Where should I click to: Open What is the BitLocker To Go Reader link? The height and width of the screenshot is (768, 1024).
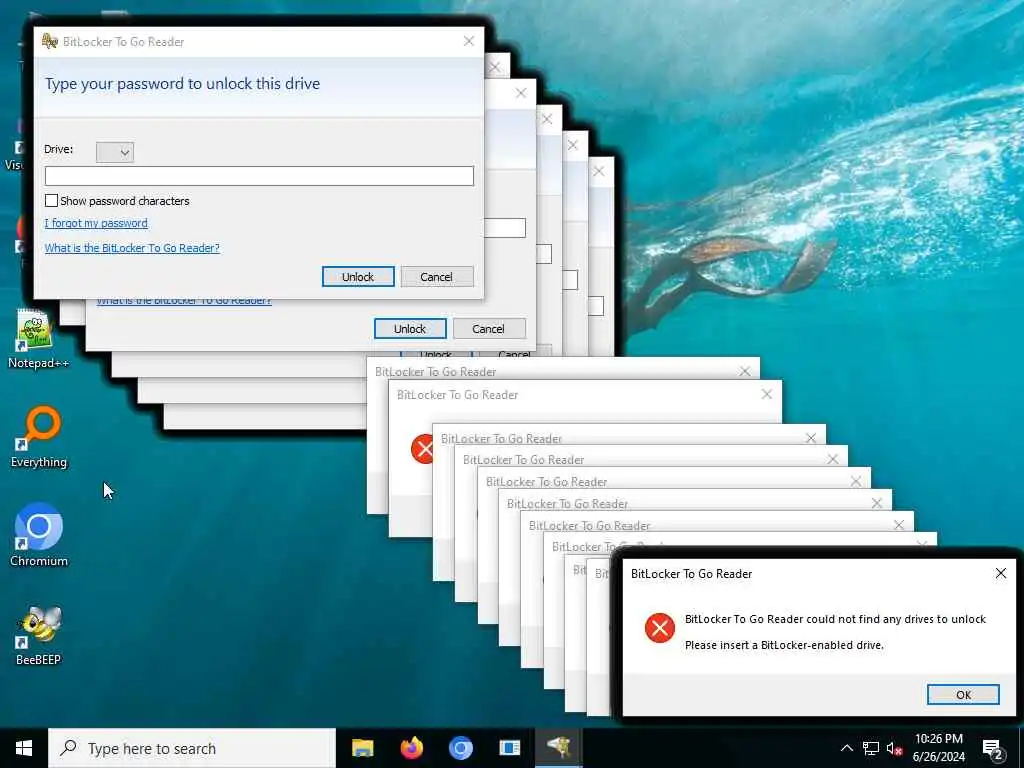tap(132, 248)
